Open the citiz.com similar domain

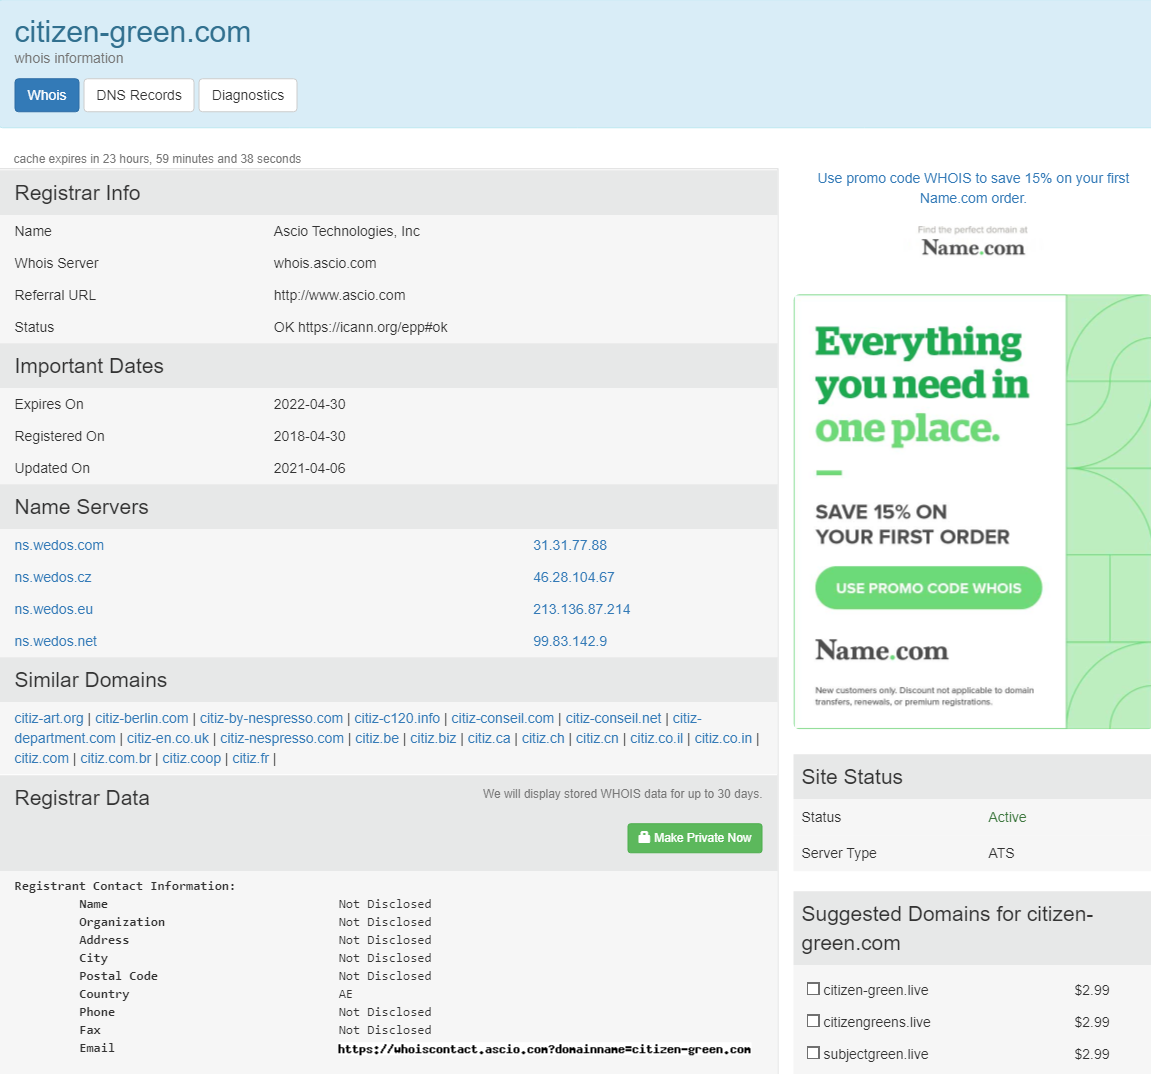coord(42,758)
